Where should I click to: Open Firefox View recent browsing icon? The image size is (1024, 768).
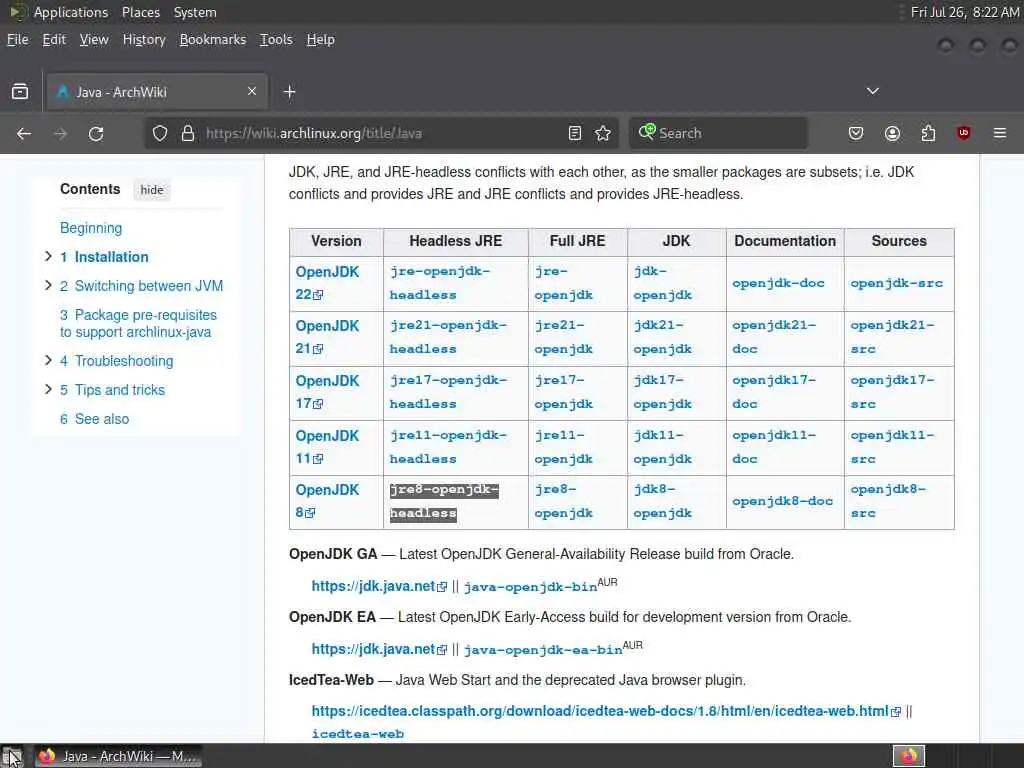(20, 91)
